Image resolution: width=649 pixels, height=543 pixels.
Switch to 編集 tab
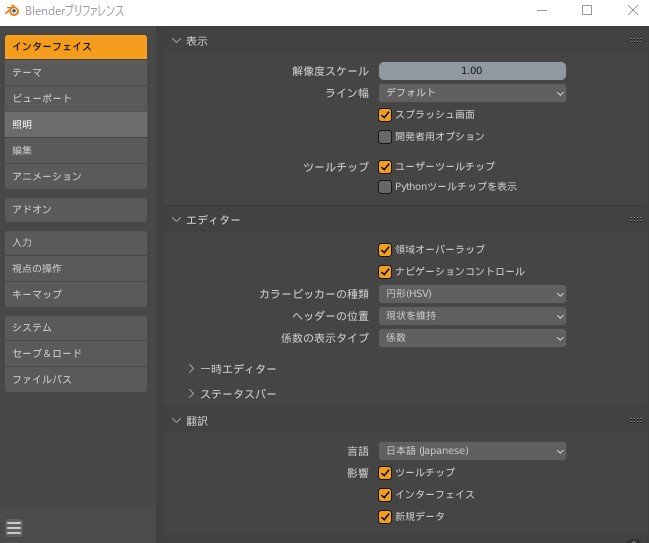point(76,151)
